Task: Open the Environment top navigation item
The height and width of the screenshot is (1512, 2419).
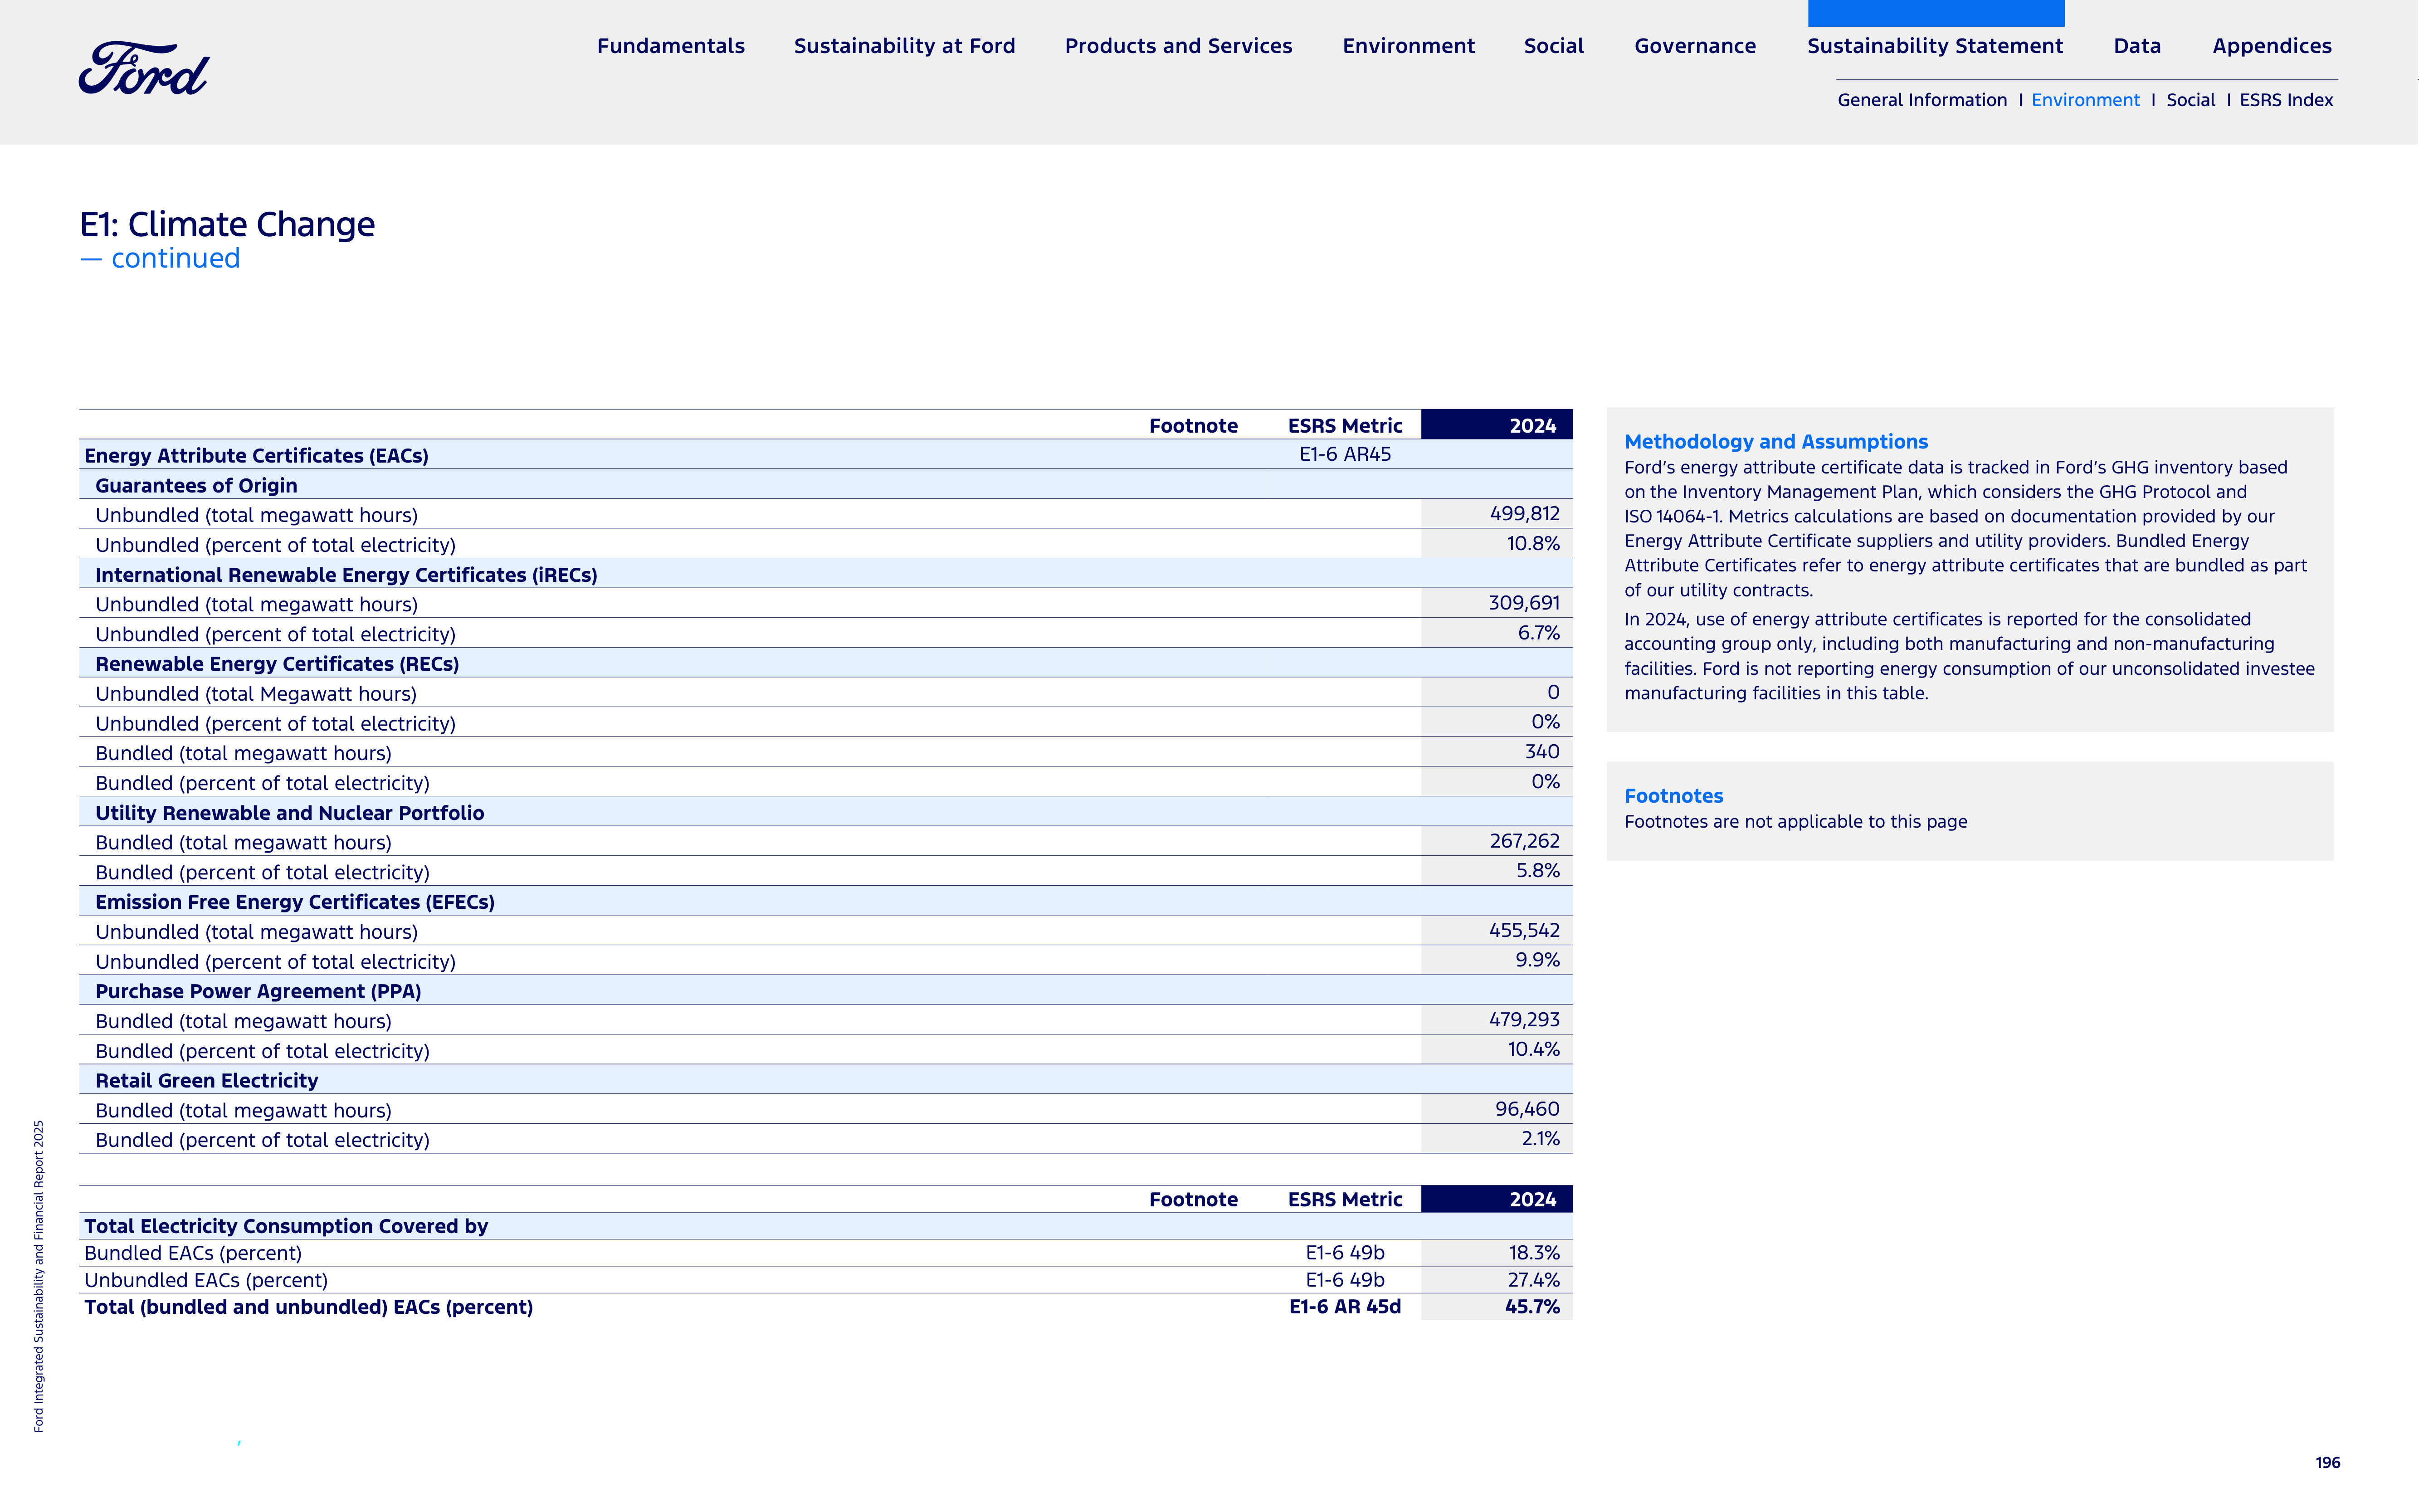Action: [1408, 46]
